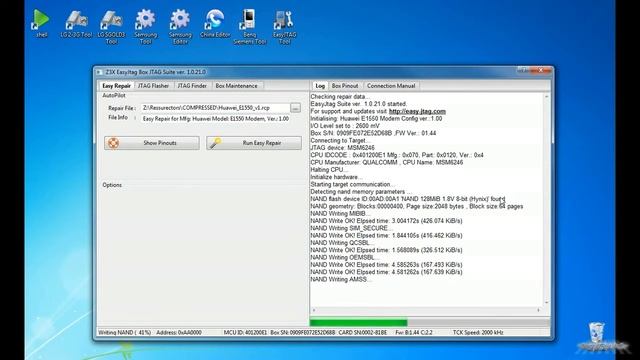Click the 'Checking repair data...' log line
This screenshot has height=360, width=640.
[340, 97]
